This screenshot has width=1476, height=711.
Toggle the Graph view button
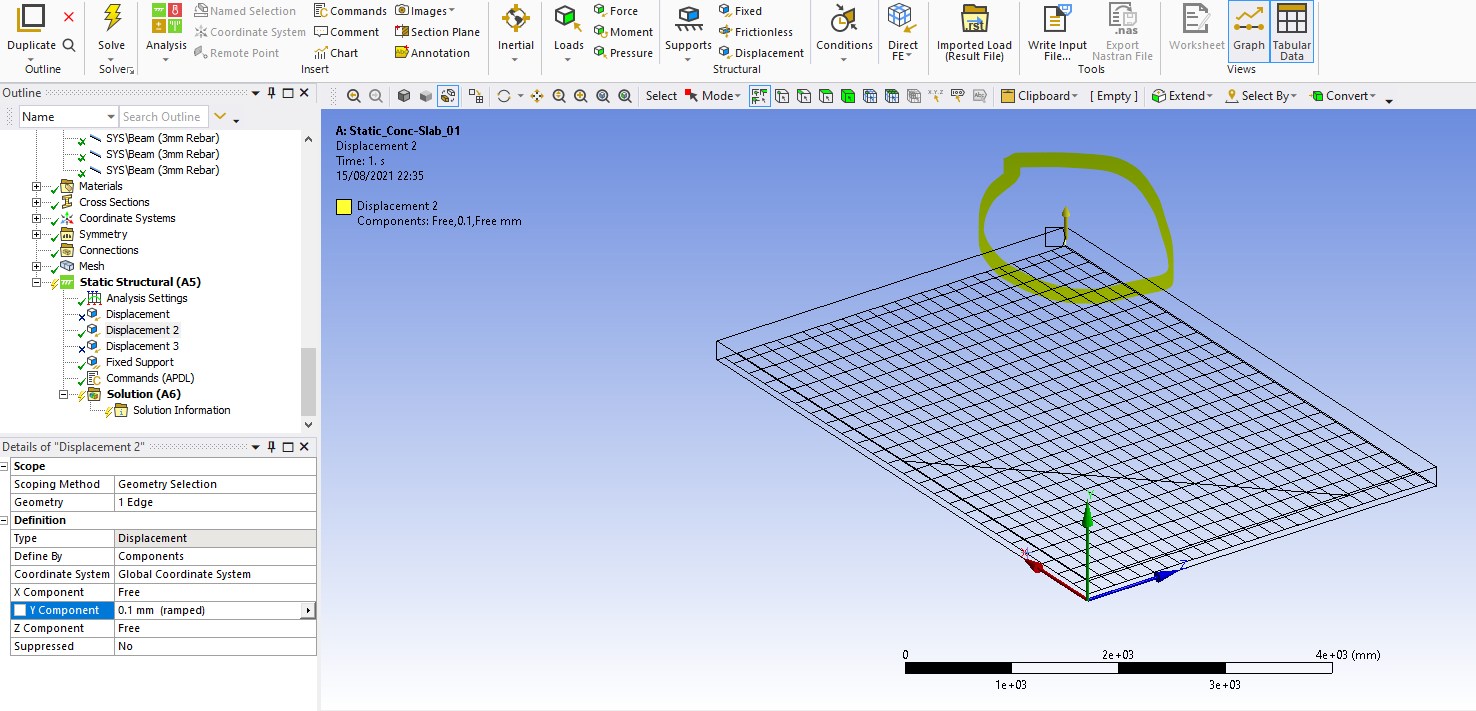coord(1248,30)
